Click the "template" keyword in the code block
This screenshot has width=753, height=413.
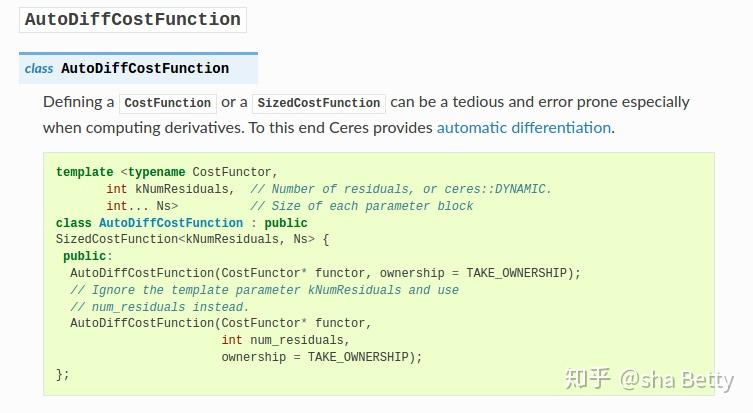[85, 172]
